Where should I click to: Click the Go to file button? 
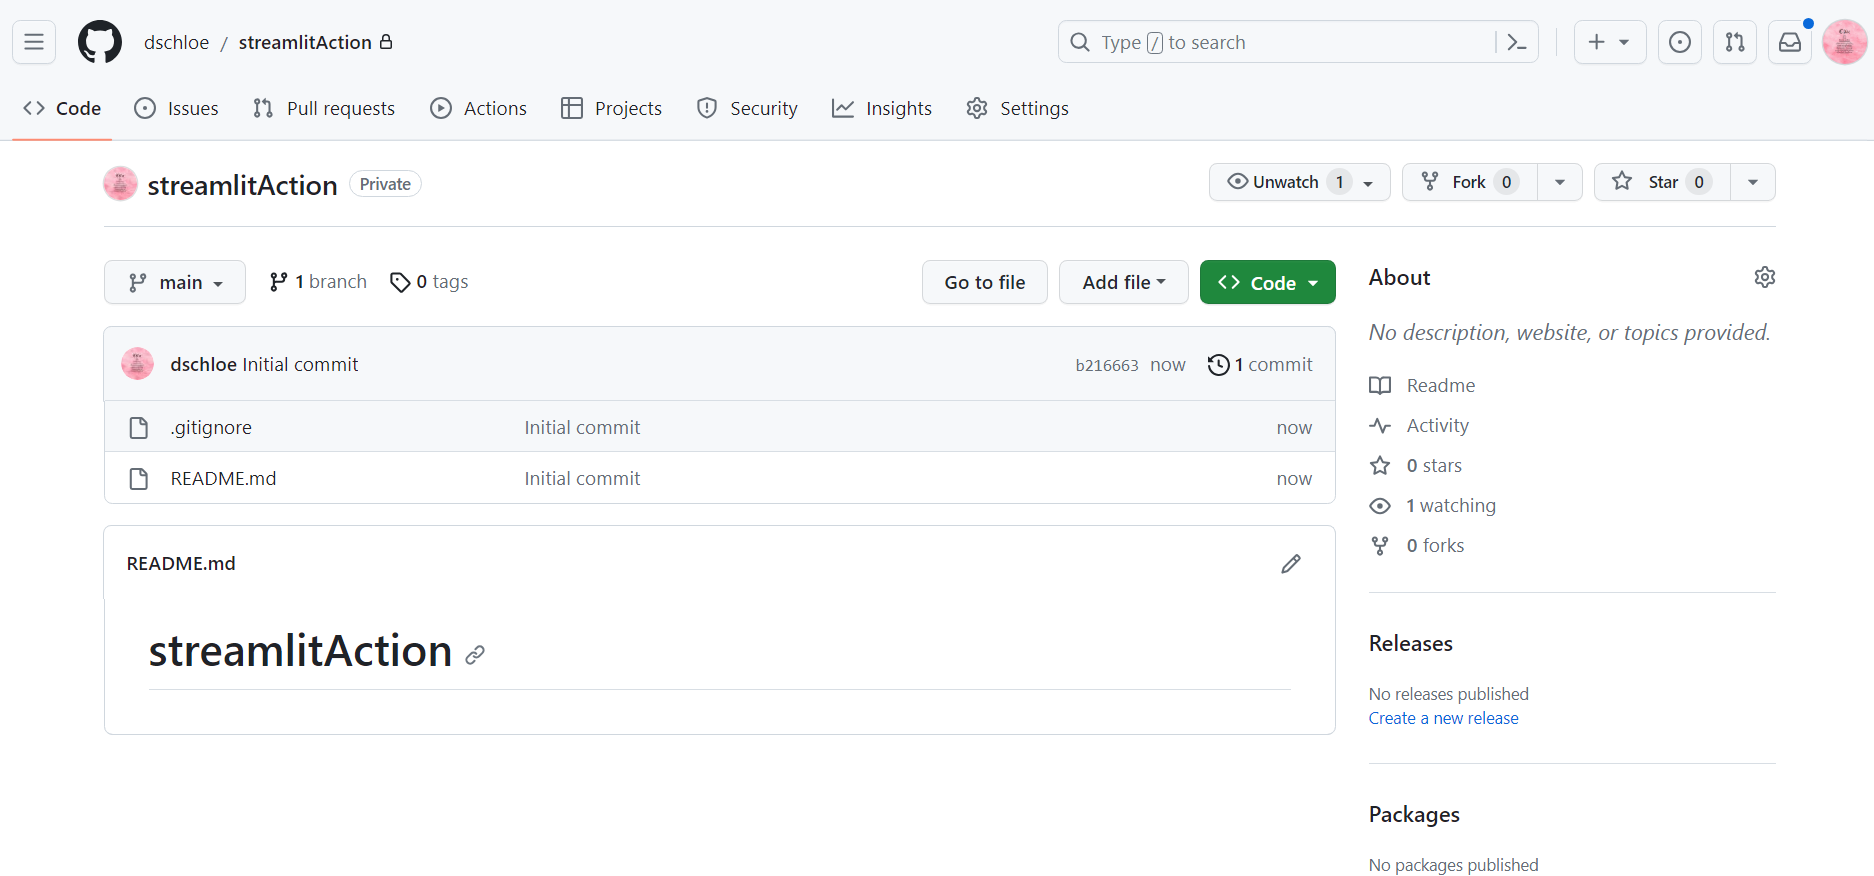click(985, 282)
